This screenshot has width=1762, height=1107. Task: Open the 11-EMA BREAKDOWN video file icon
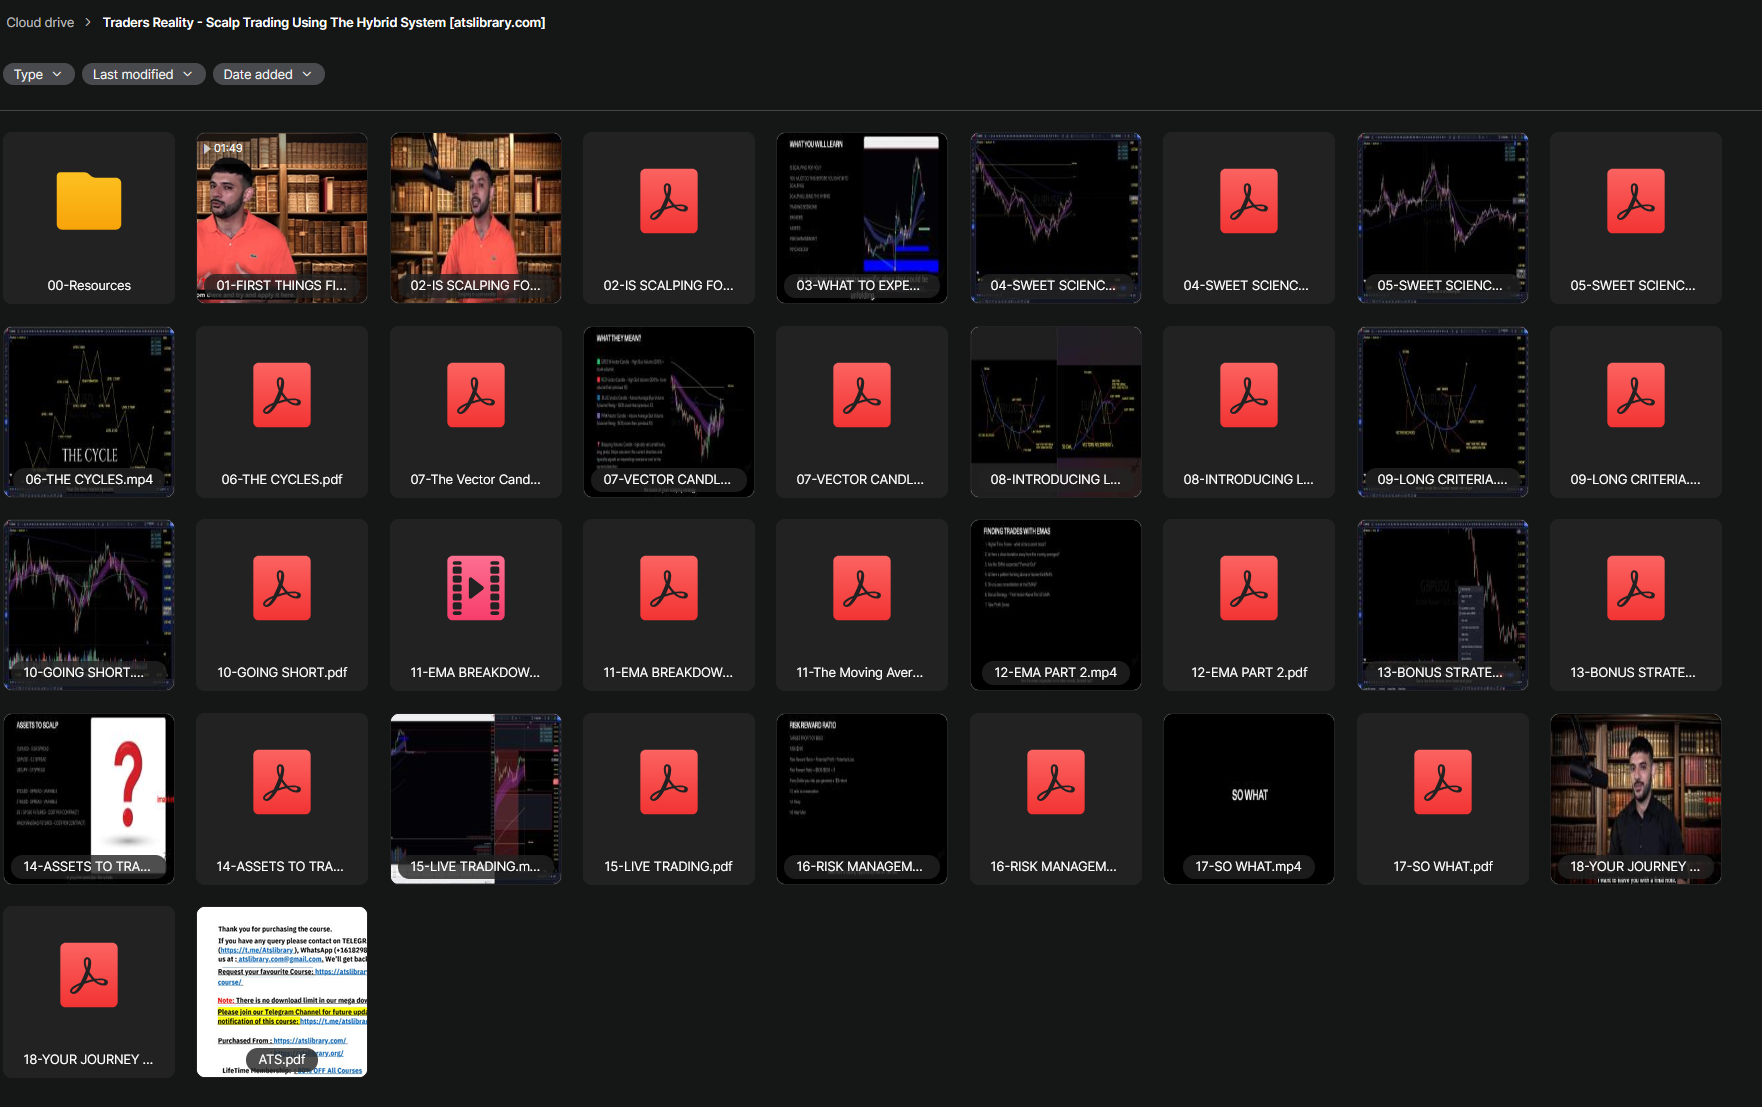(475, 589)
